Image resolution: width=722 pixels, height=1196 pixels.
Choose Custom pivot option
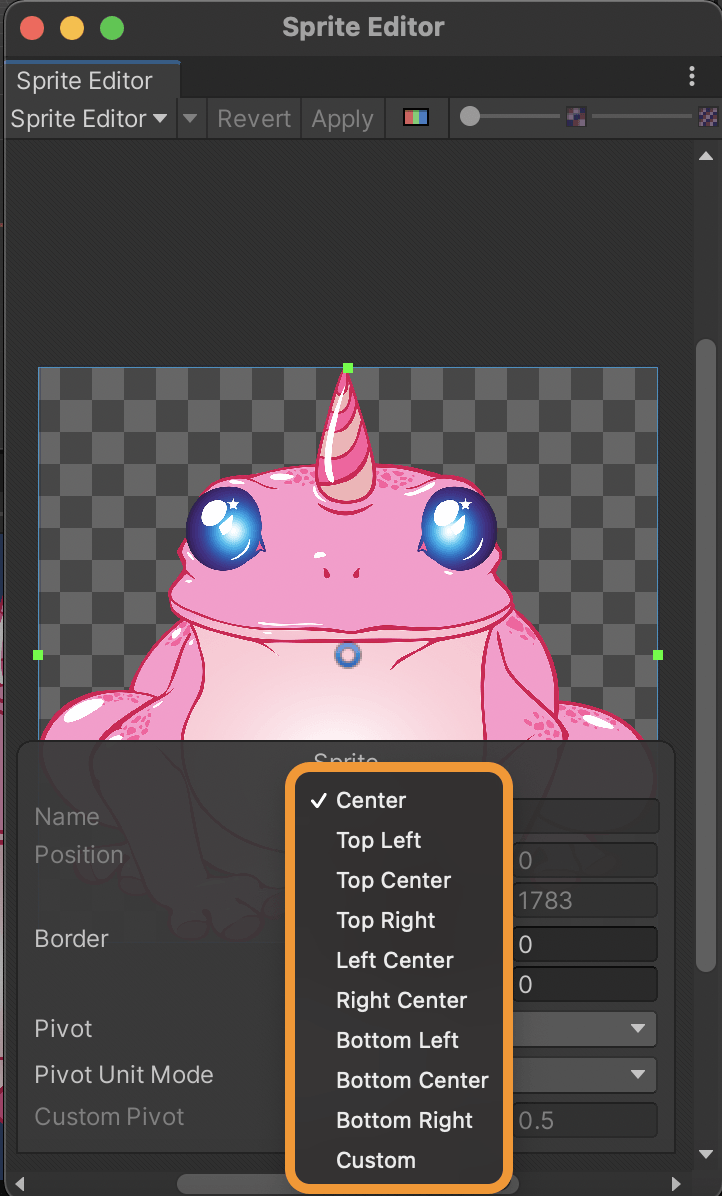(x=376, y=1160)
